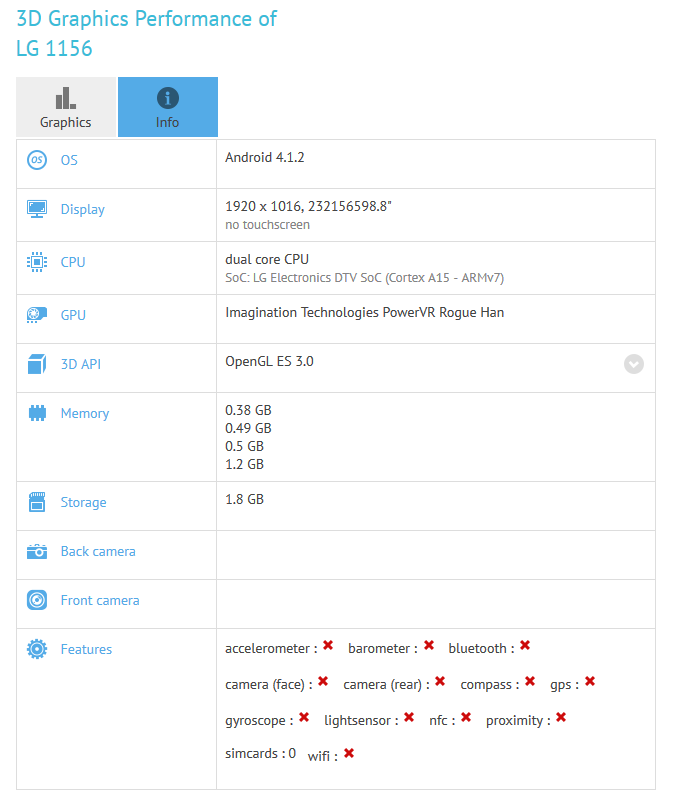Viewport: 677px width, 805px height.
Task: Click the red X next to camera (rear)
Action: point(440,681)
